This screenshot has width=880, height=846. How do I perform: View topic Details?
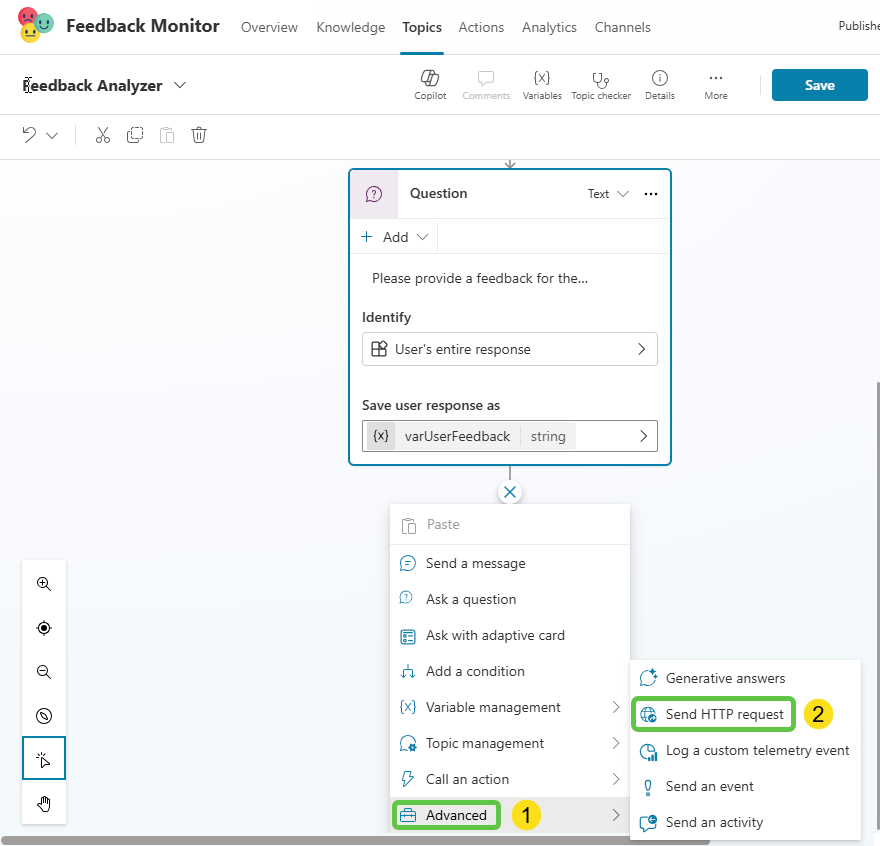pos(659,84)
